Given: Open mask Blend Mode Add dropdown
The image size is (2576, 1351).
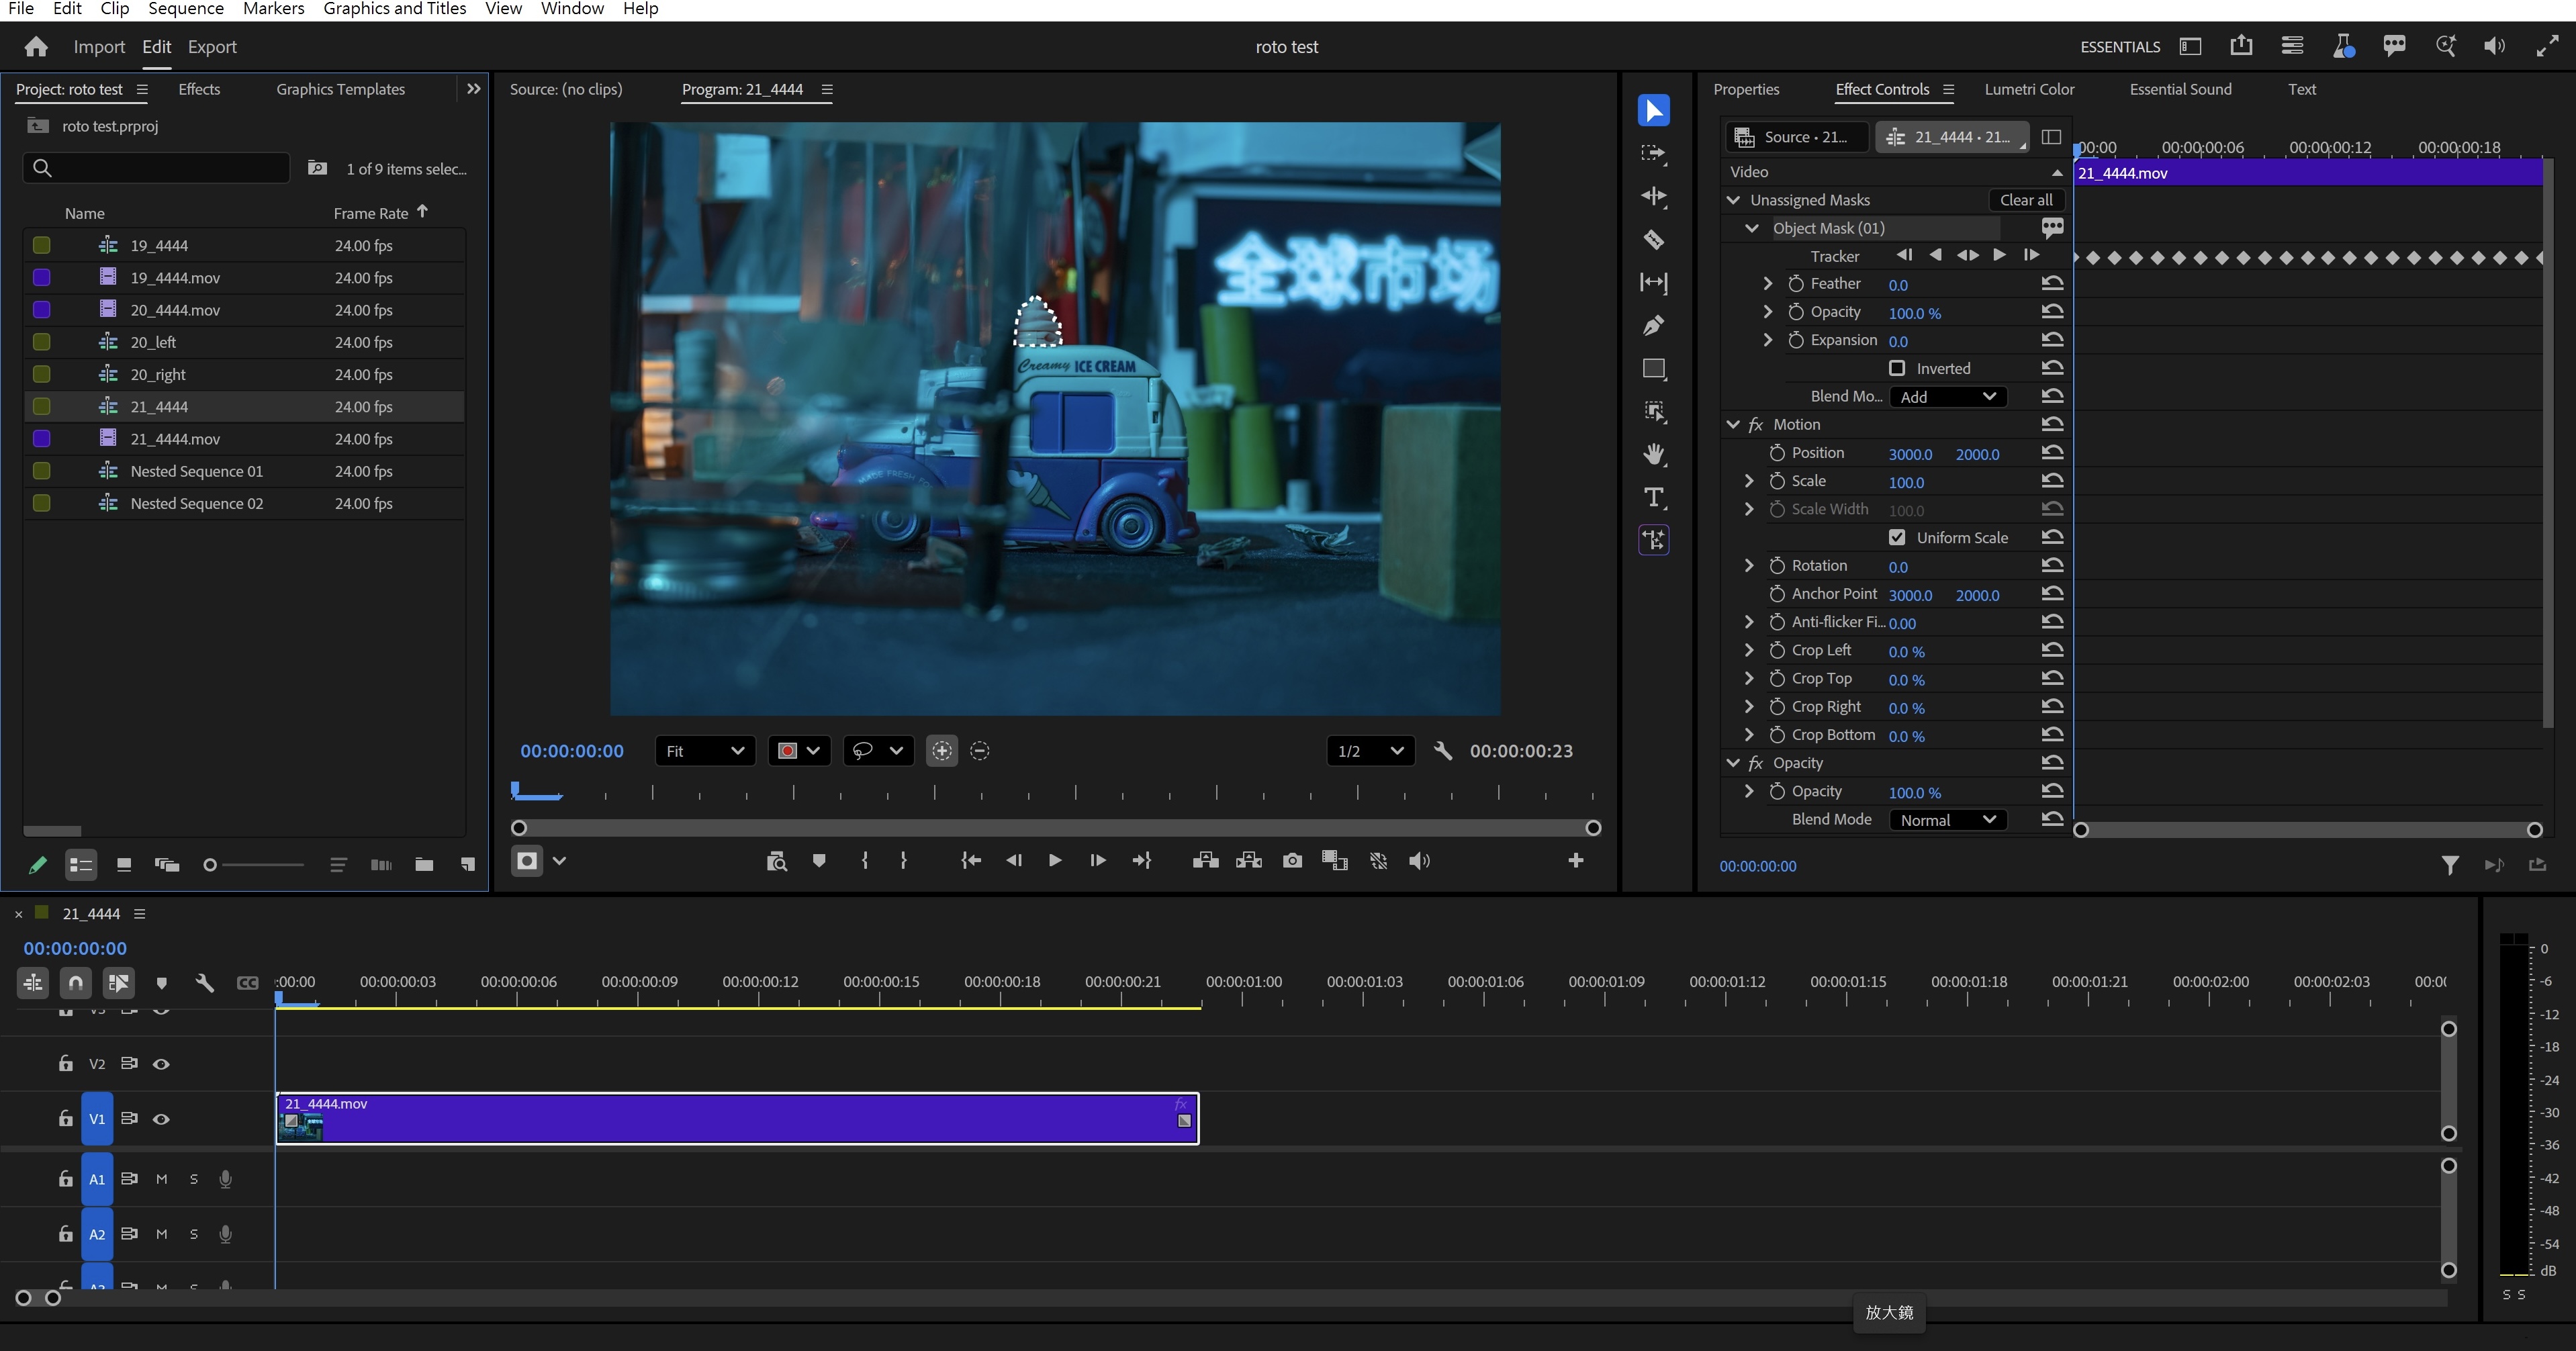Looking at the screenshot, I should pyautogui.click(x=1947, y=397).
